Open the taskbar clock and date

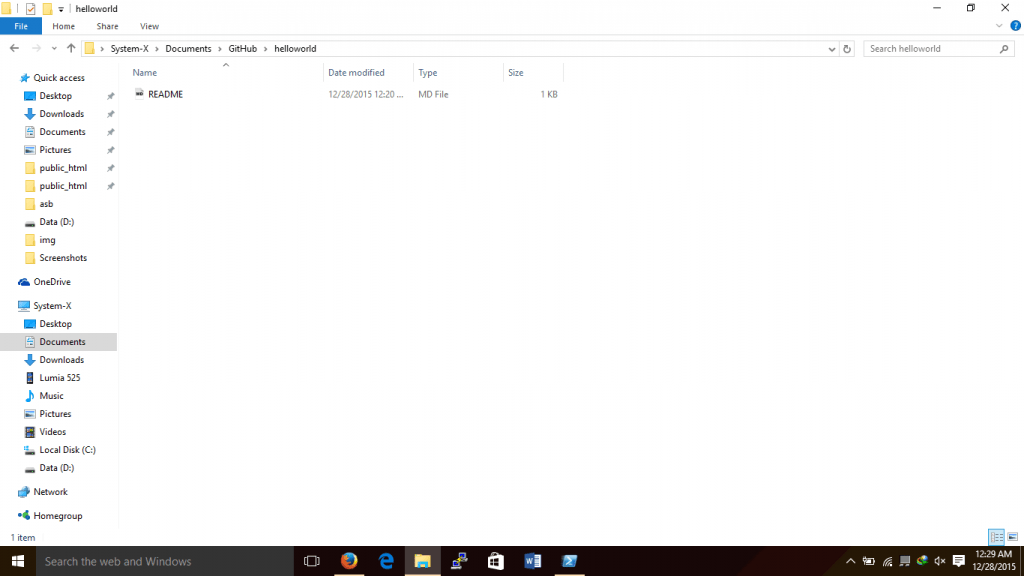(x=994, y=561)
